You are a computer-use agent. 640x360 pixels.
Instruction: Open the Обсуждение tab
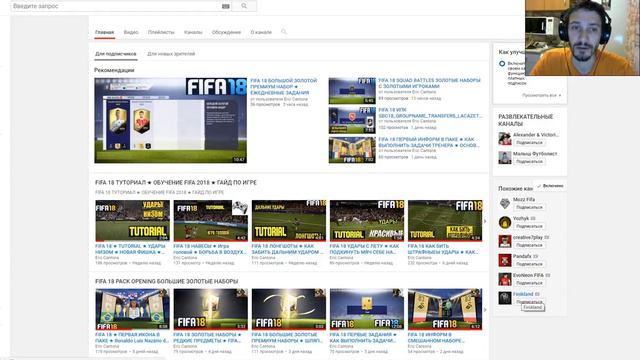coord(226,32)
